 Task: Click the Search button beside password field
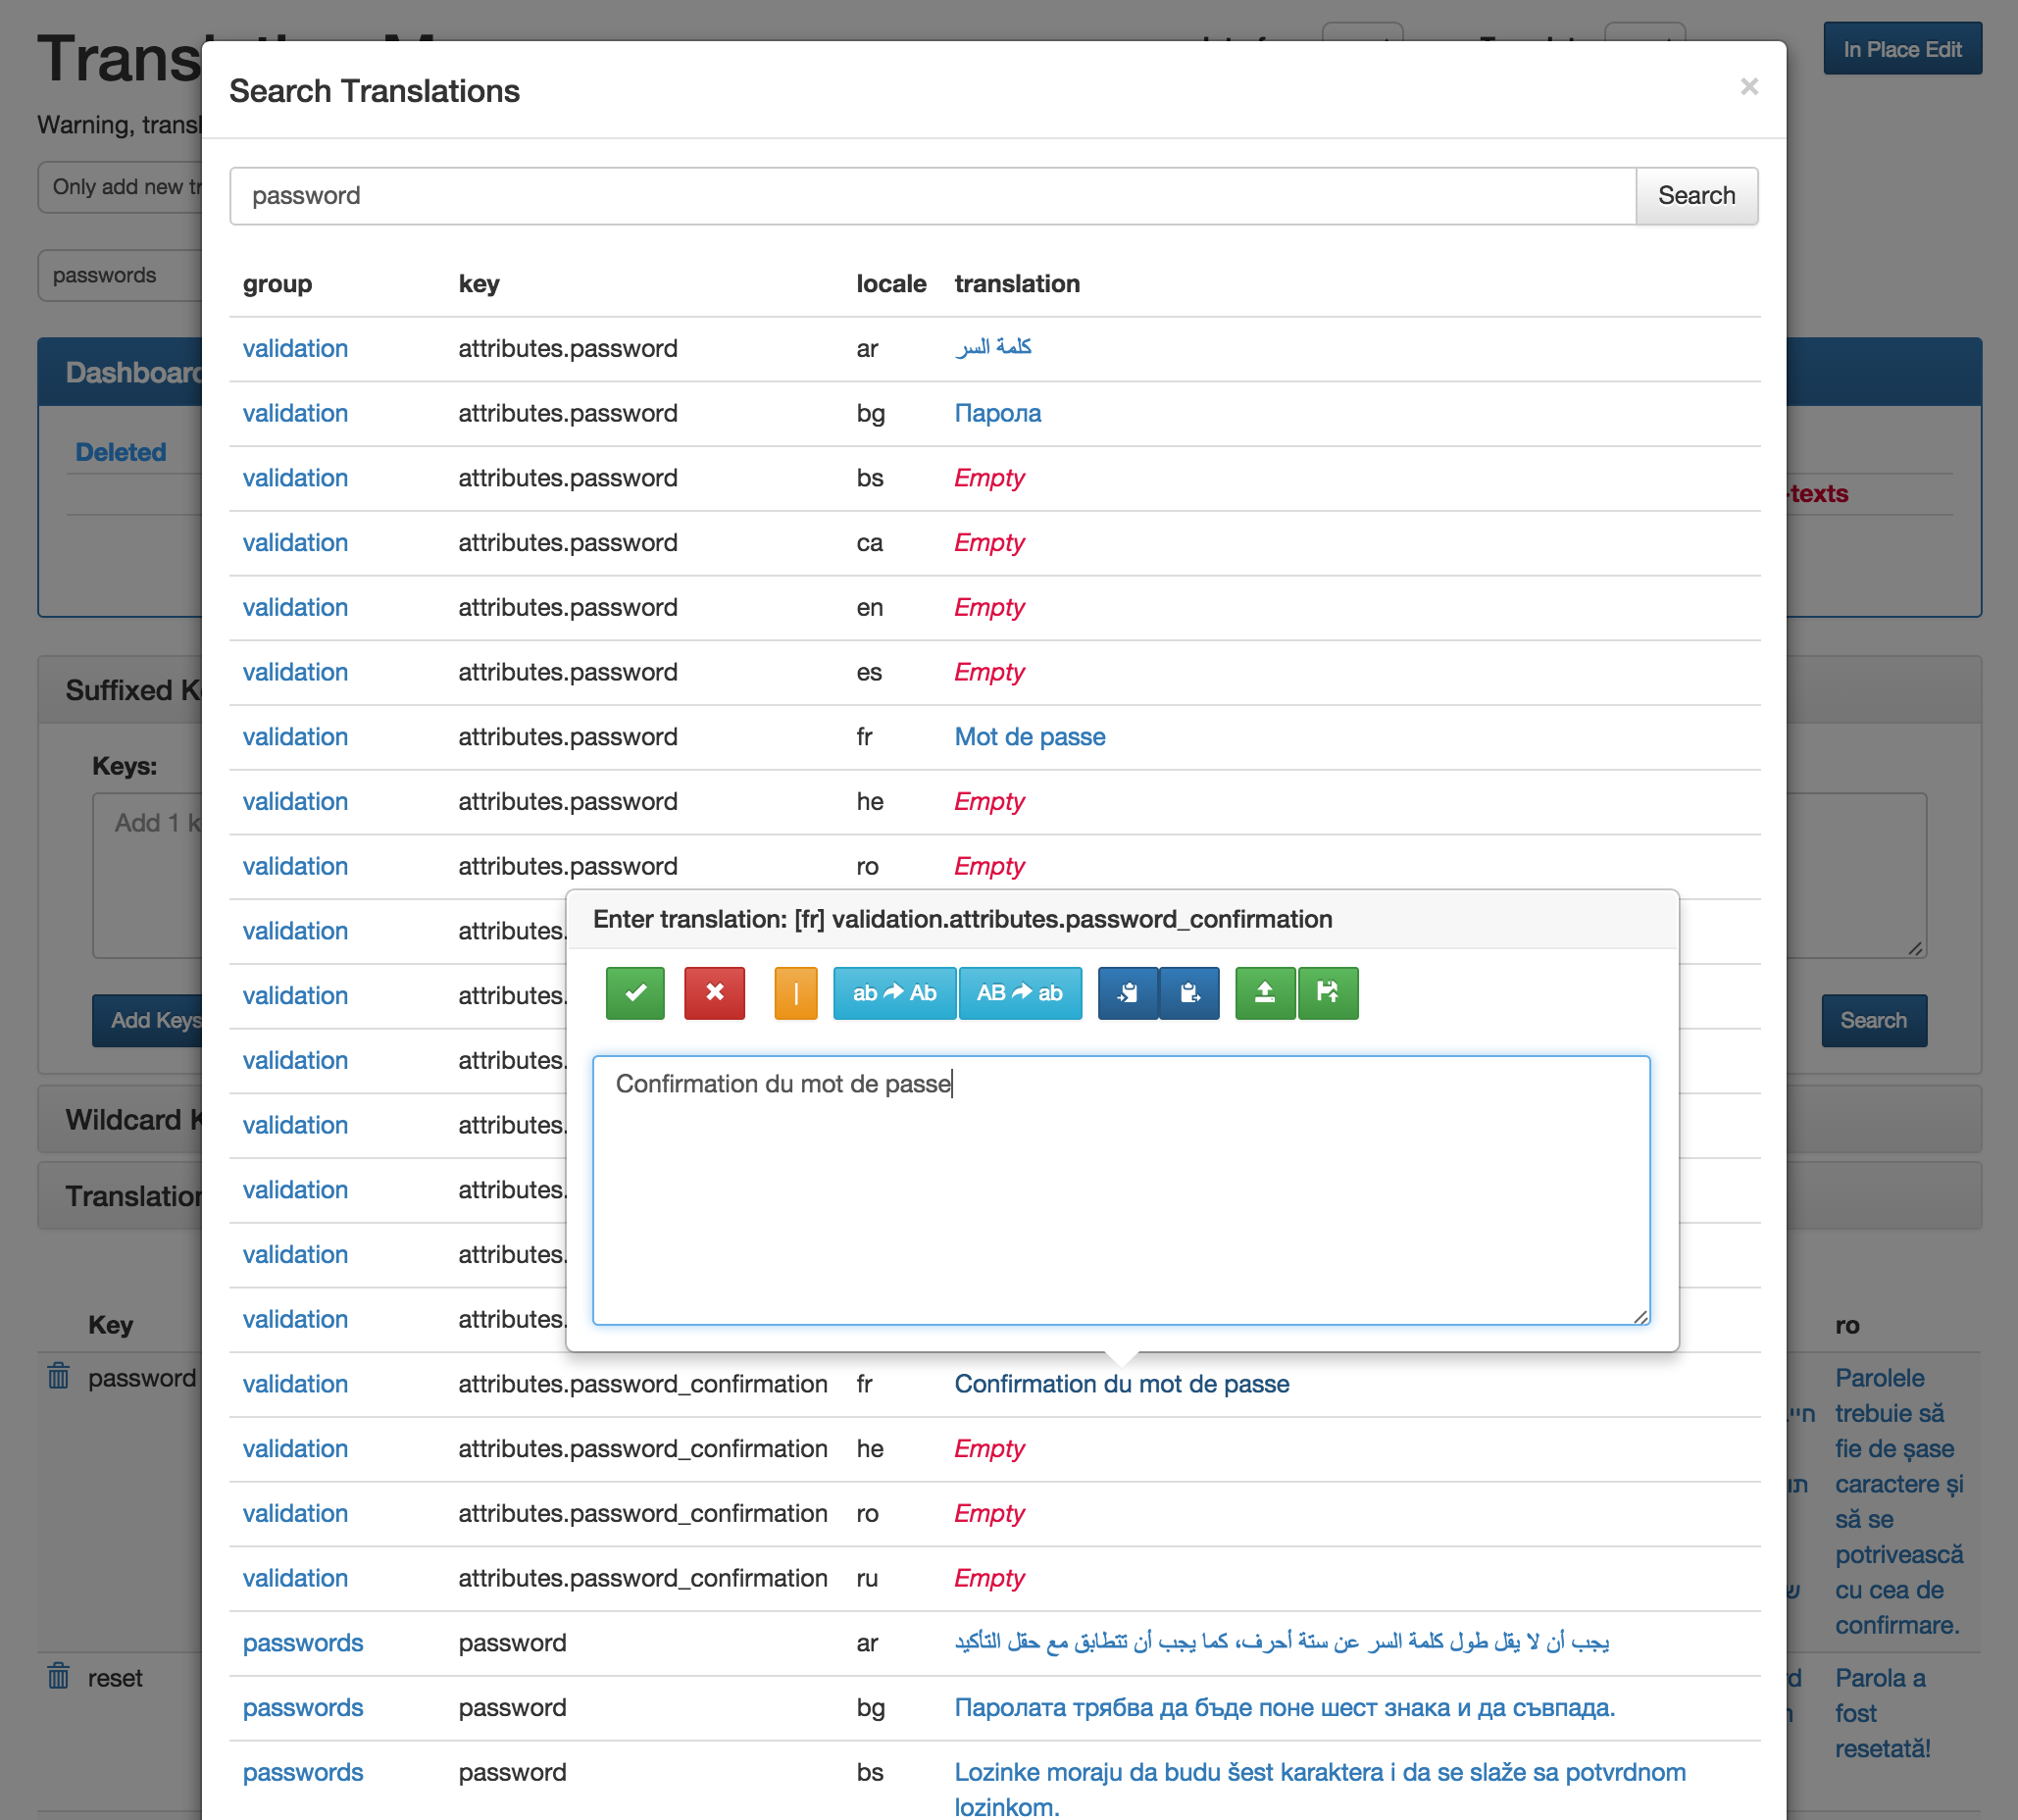1696,196
